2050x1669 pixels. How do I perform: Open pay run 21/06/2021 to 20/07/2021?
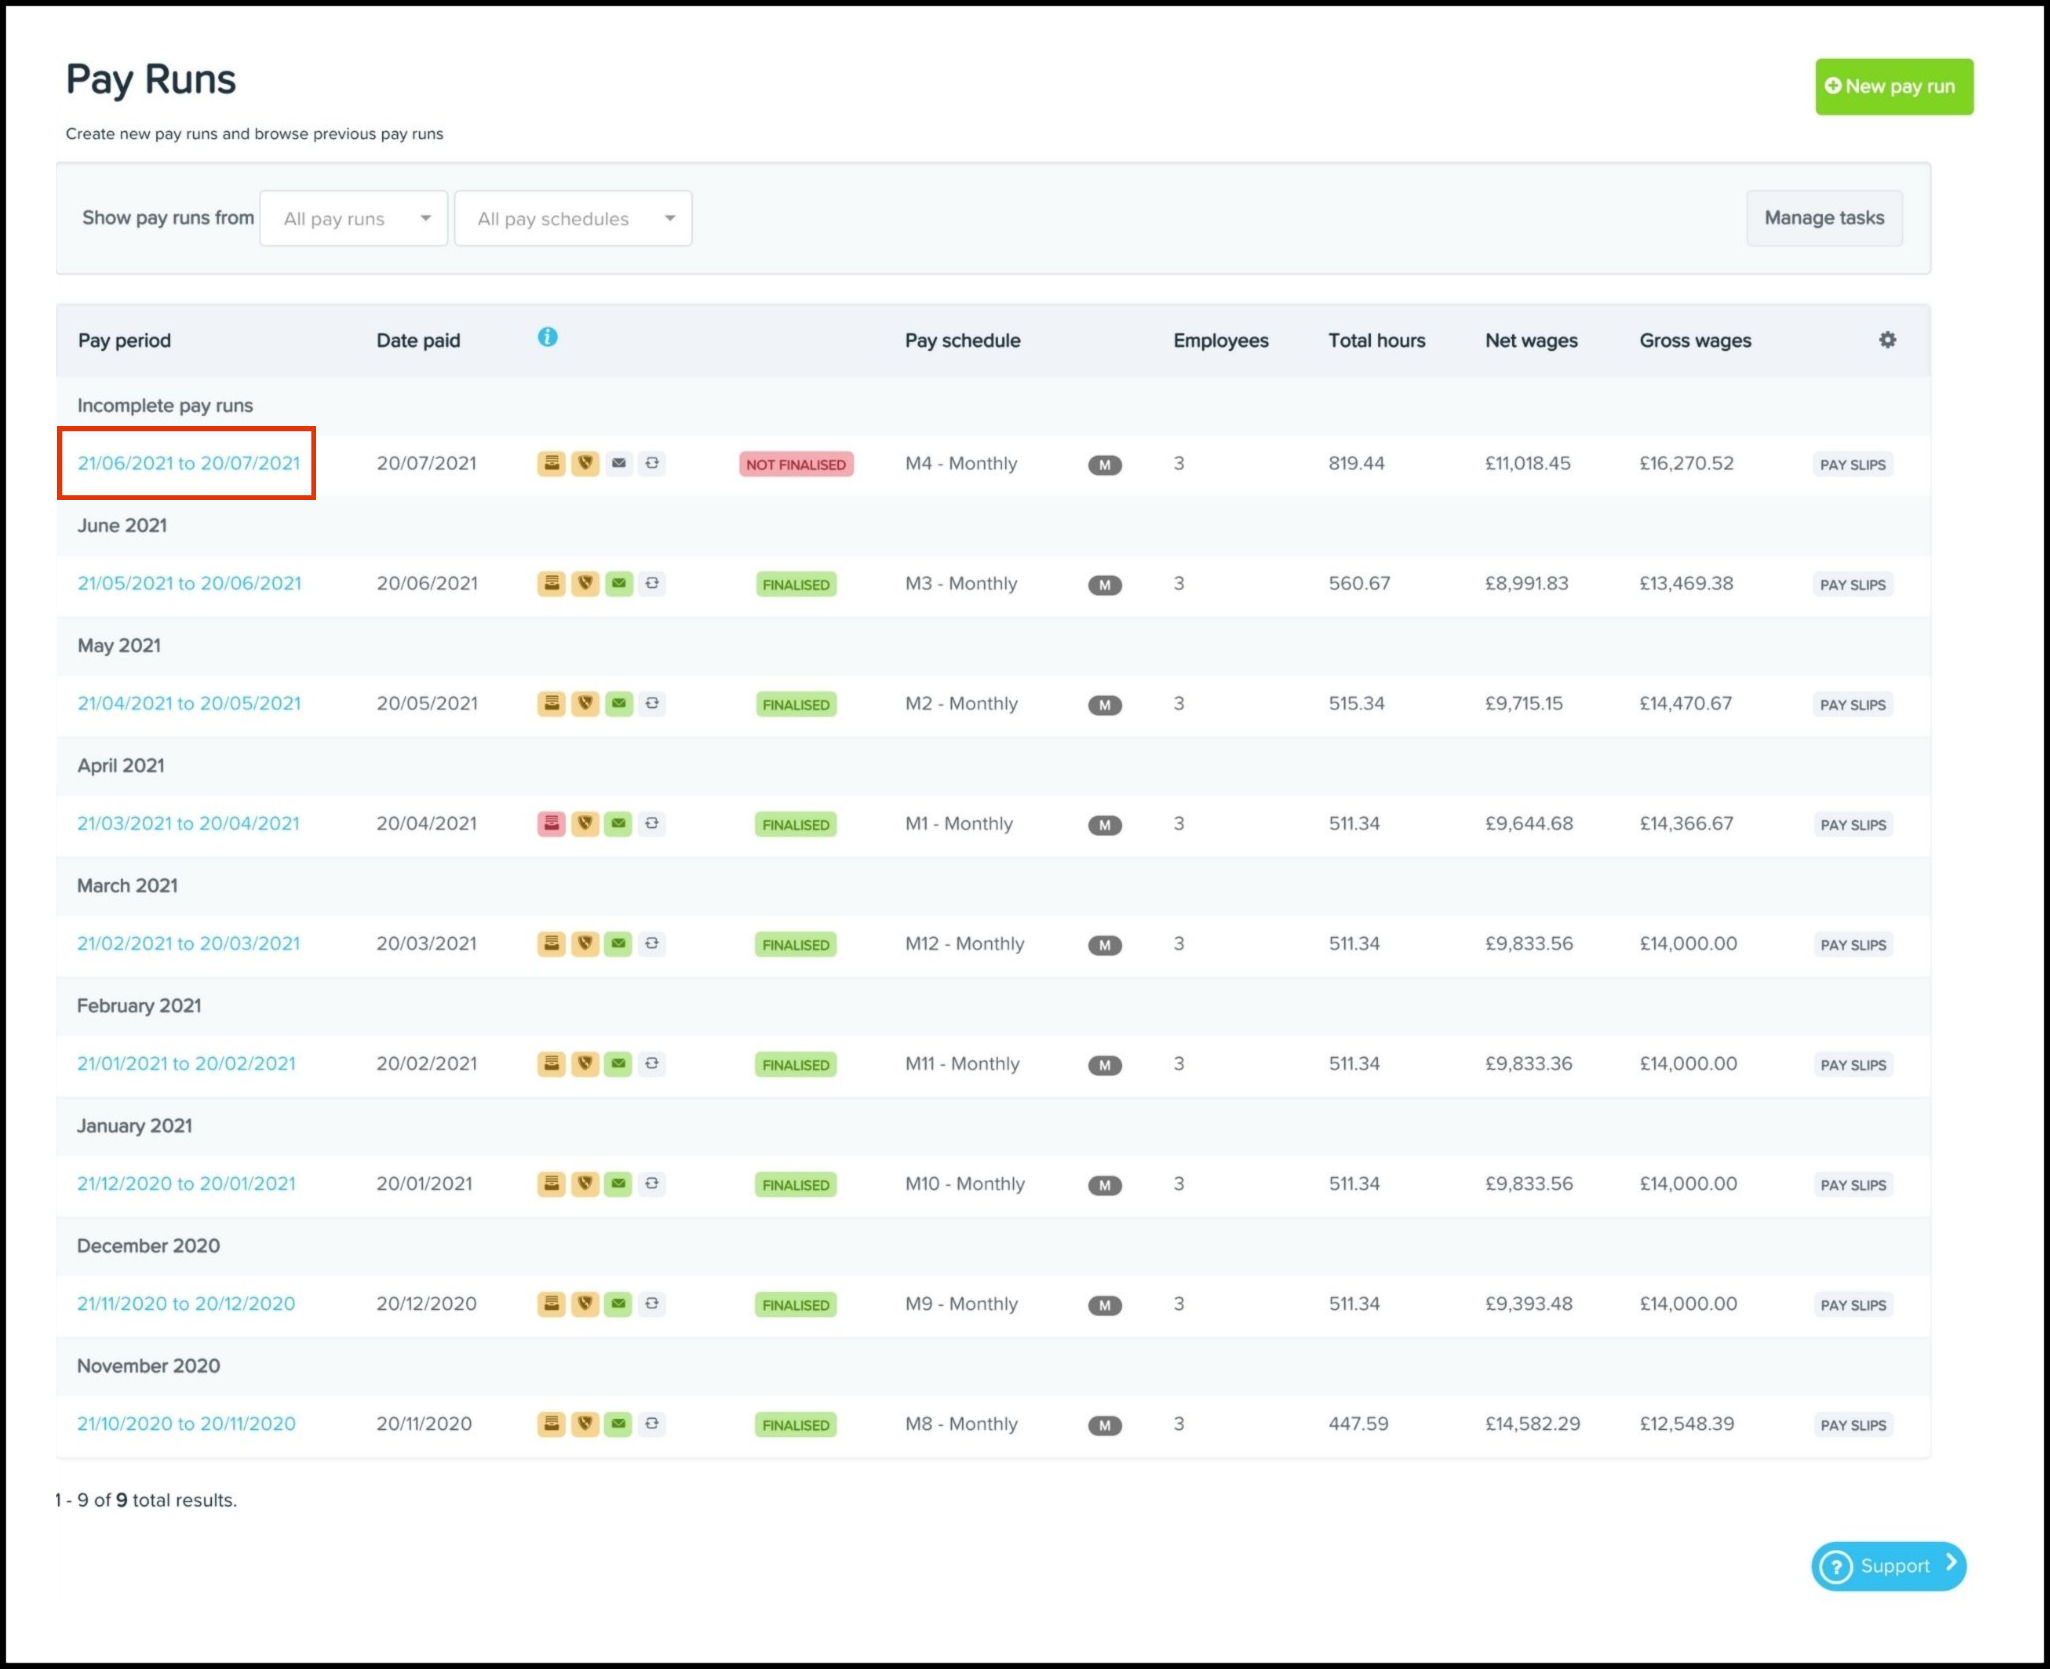point(189,463)
